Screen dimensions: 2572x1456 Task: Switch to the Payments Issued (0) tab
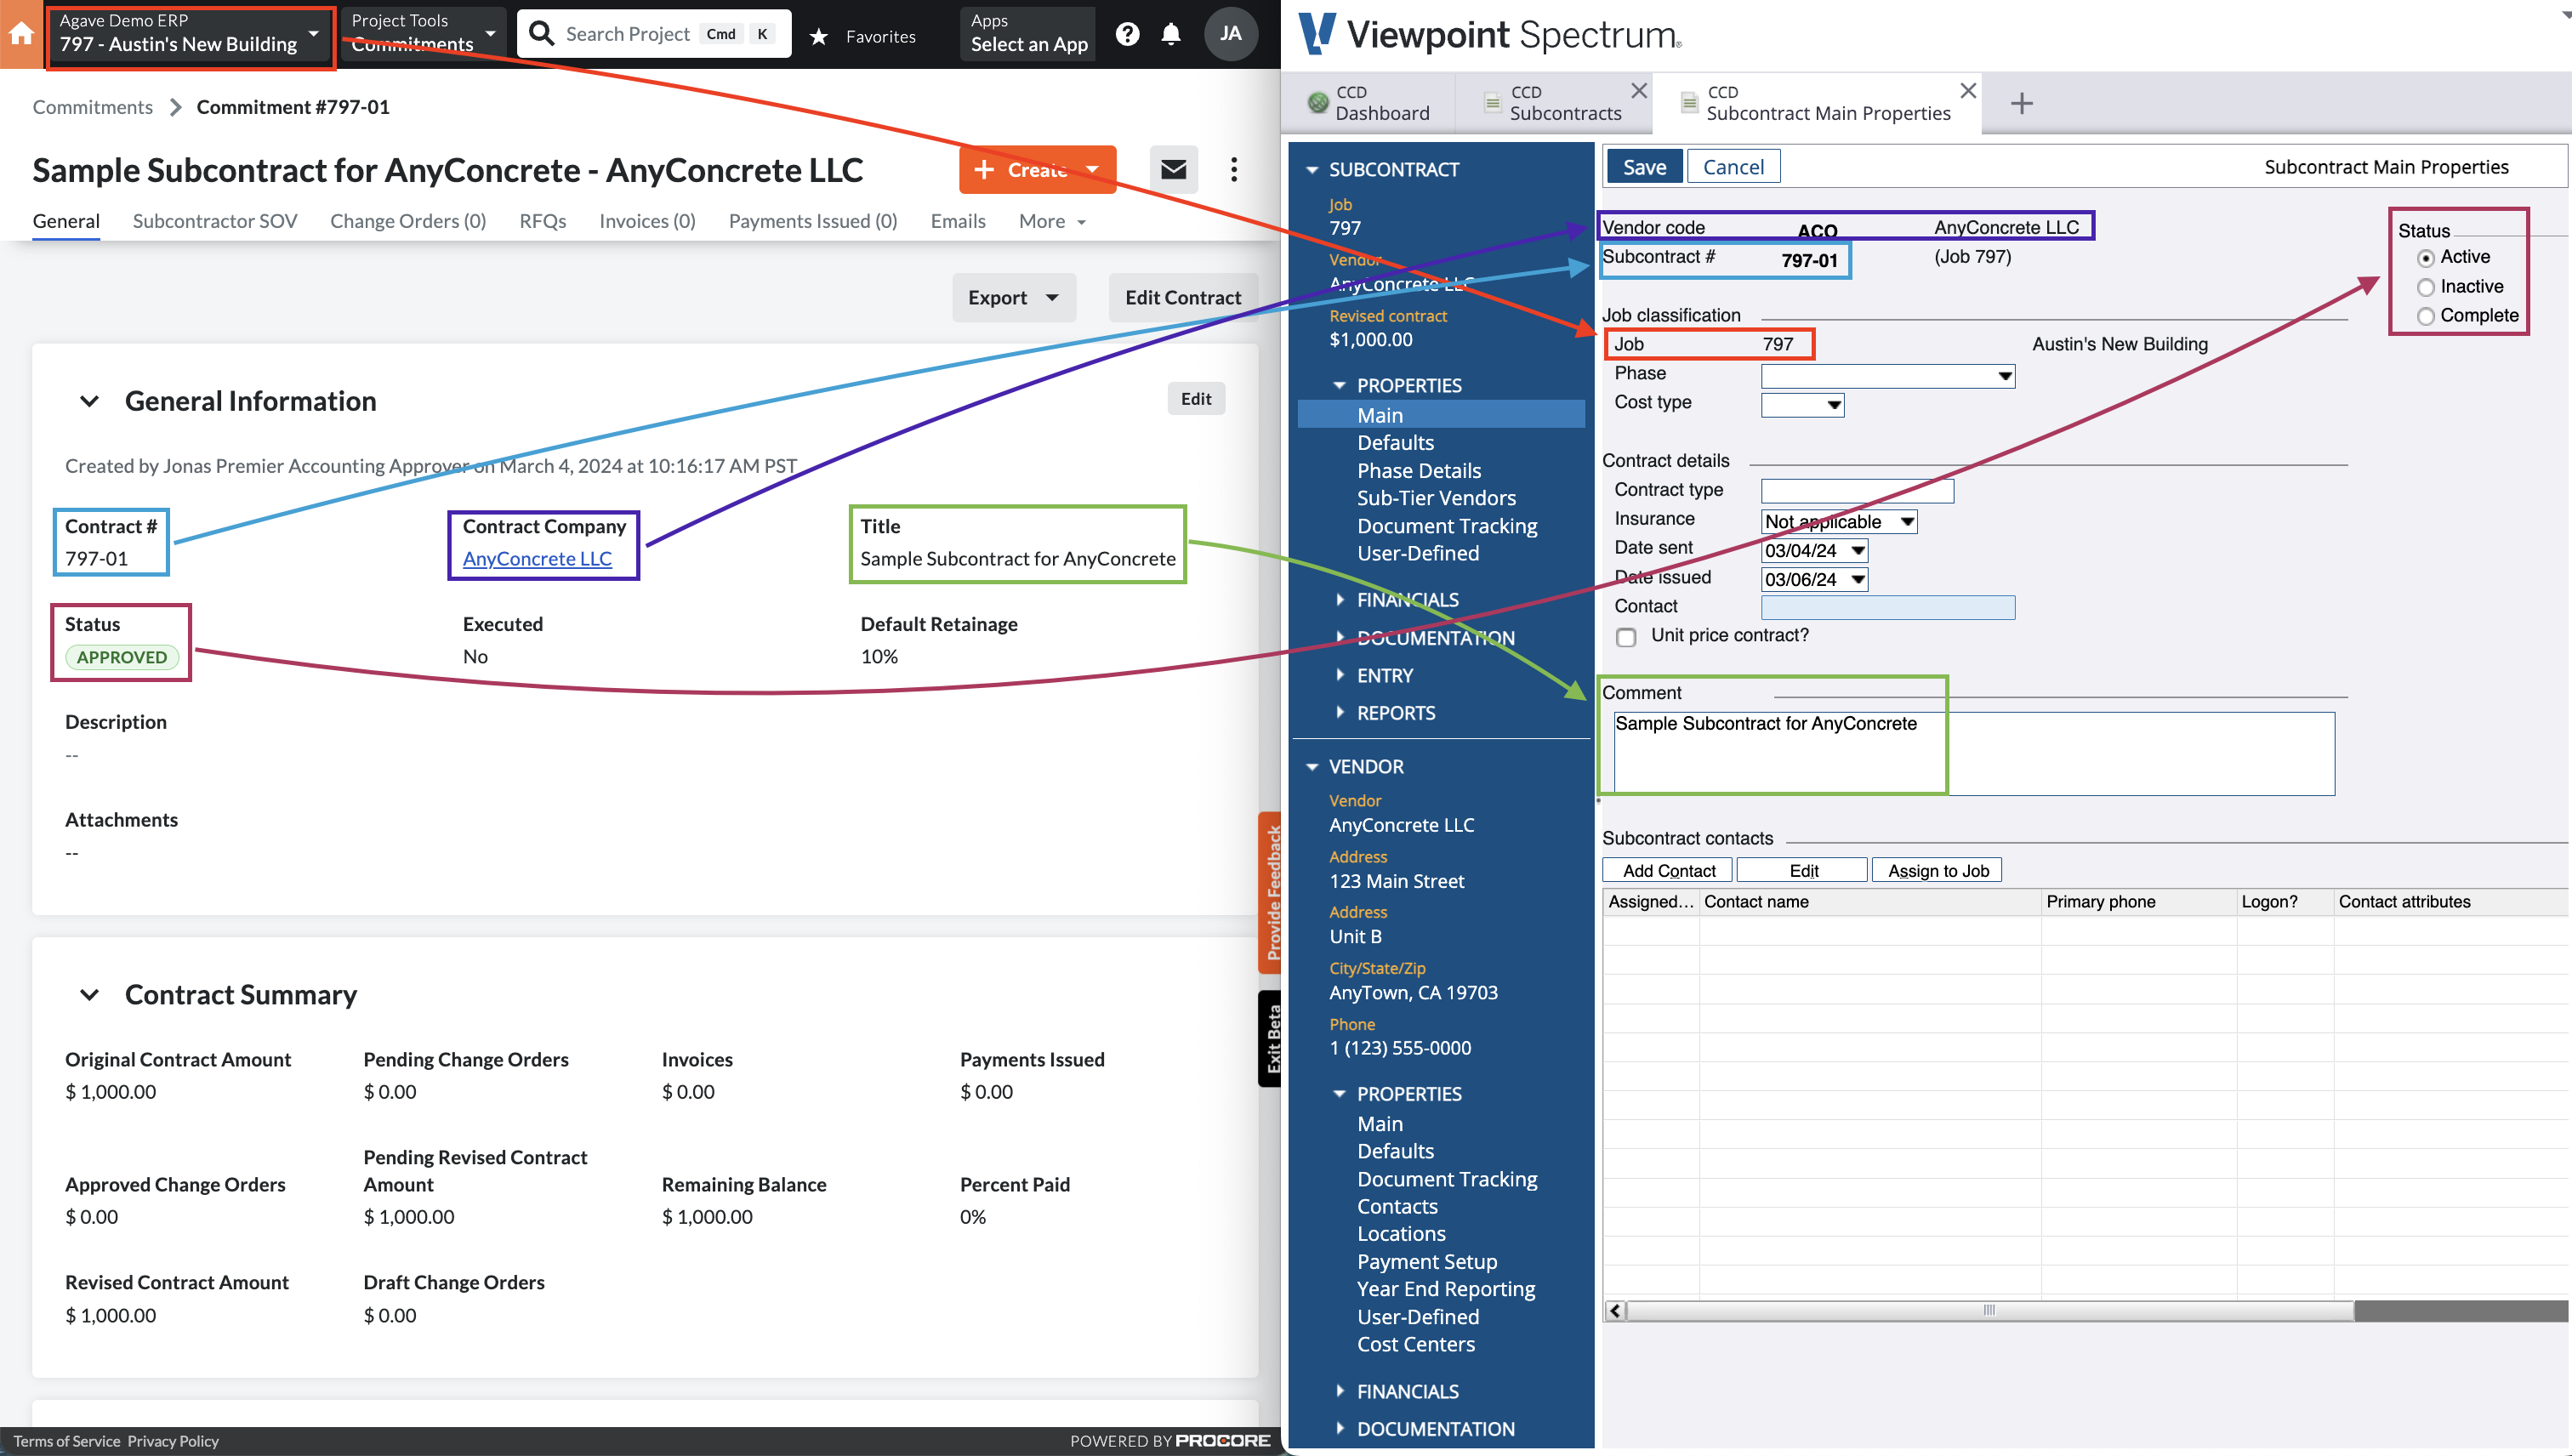coord(812,221)
